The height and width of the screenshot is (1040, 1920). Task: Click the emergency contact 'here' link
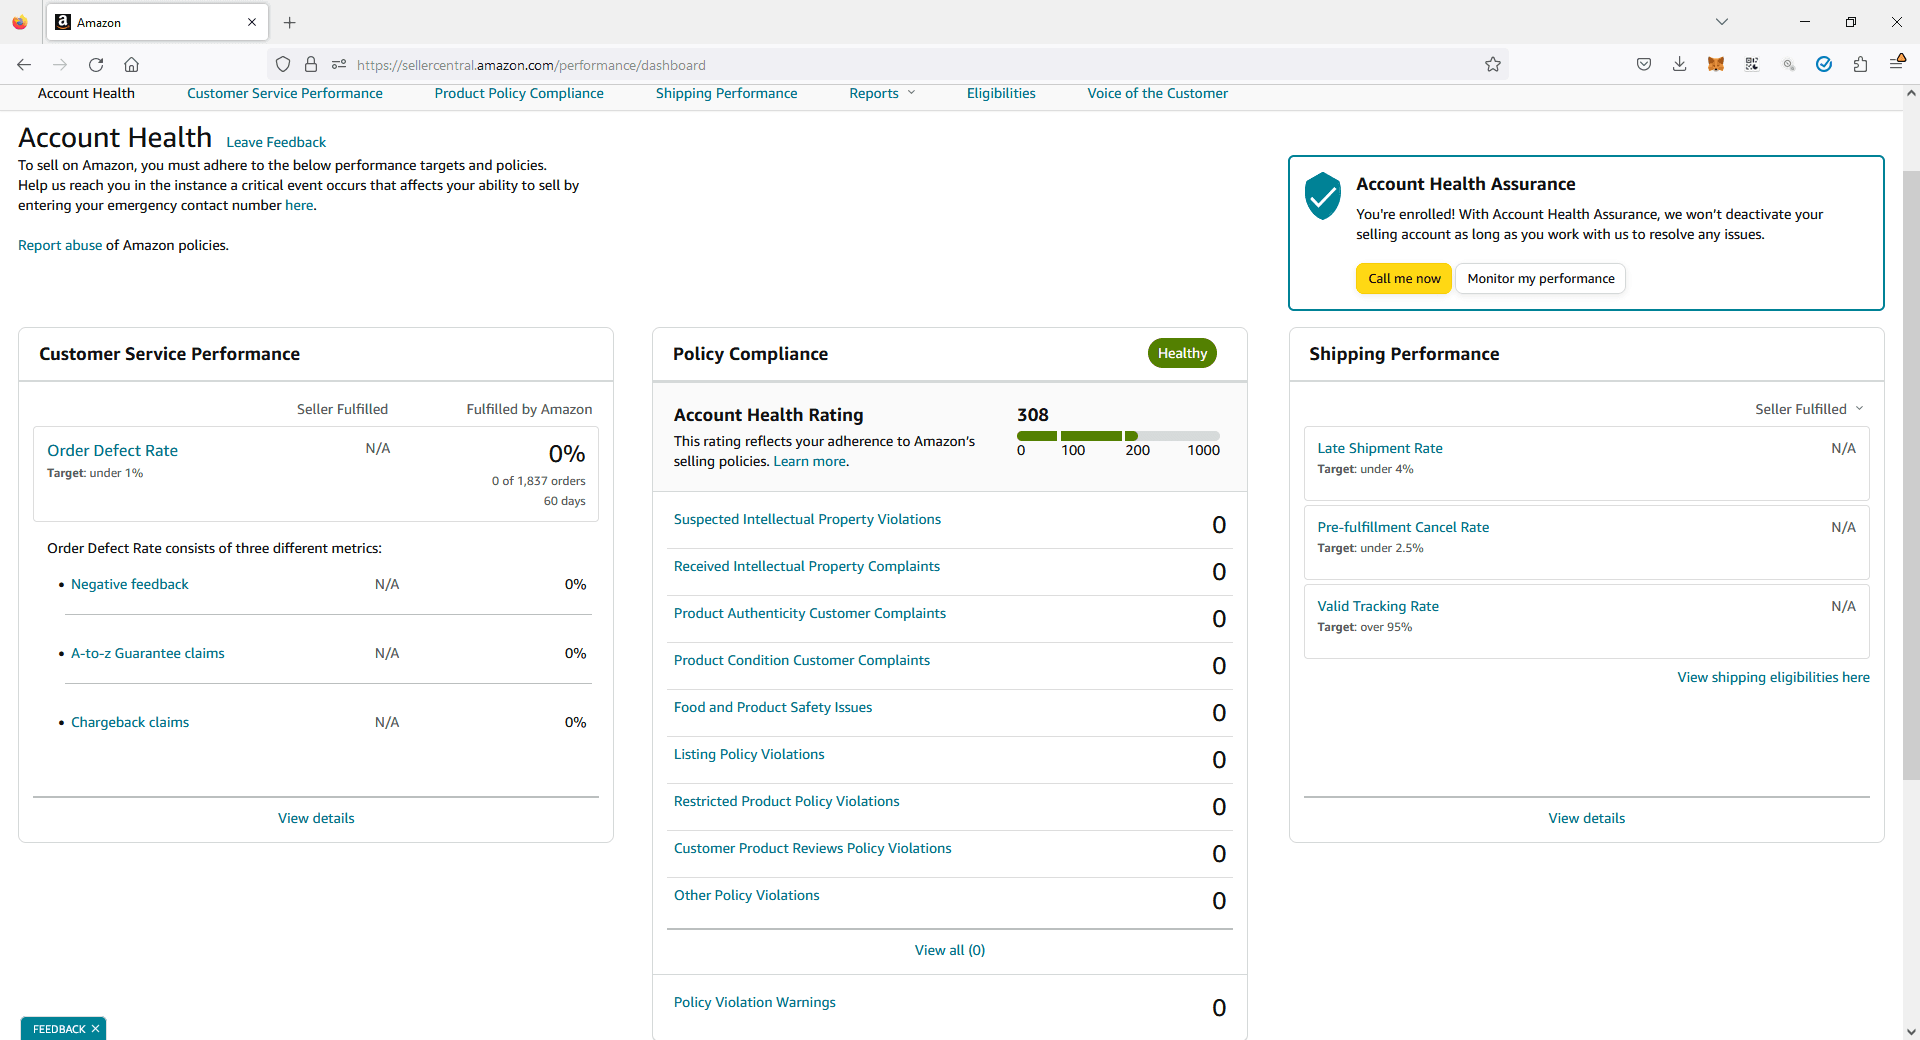299,205
